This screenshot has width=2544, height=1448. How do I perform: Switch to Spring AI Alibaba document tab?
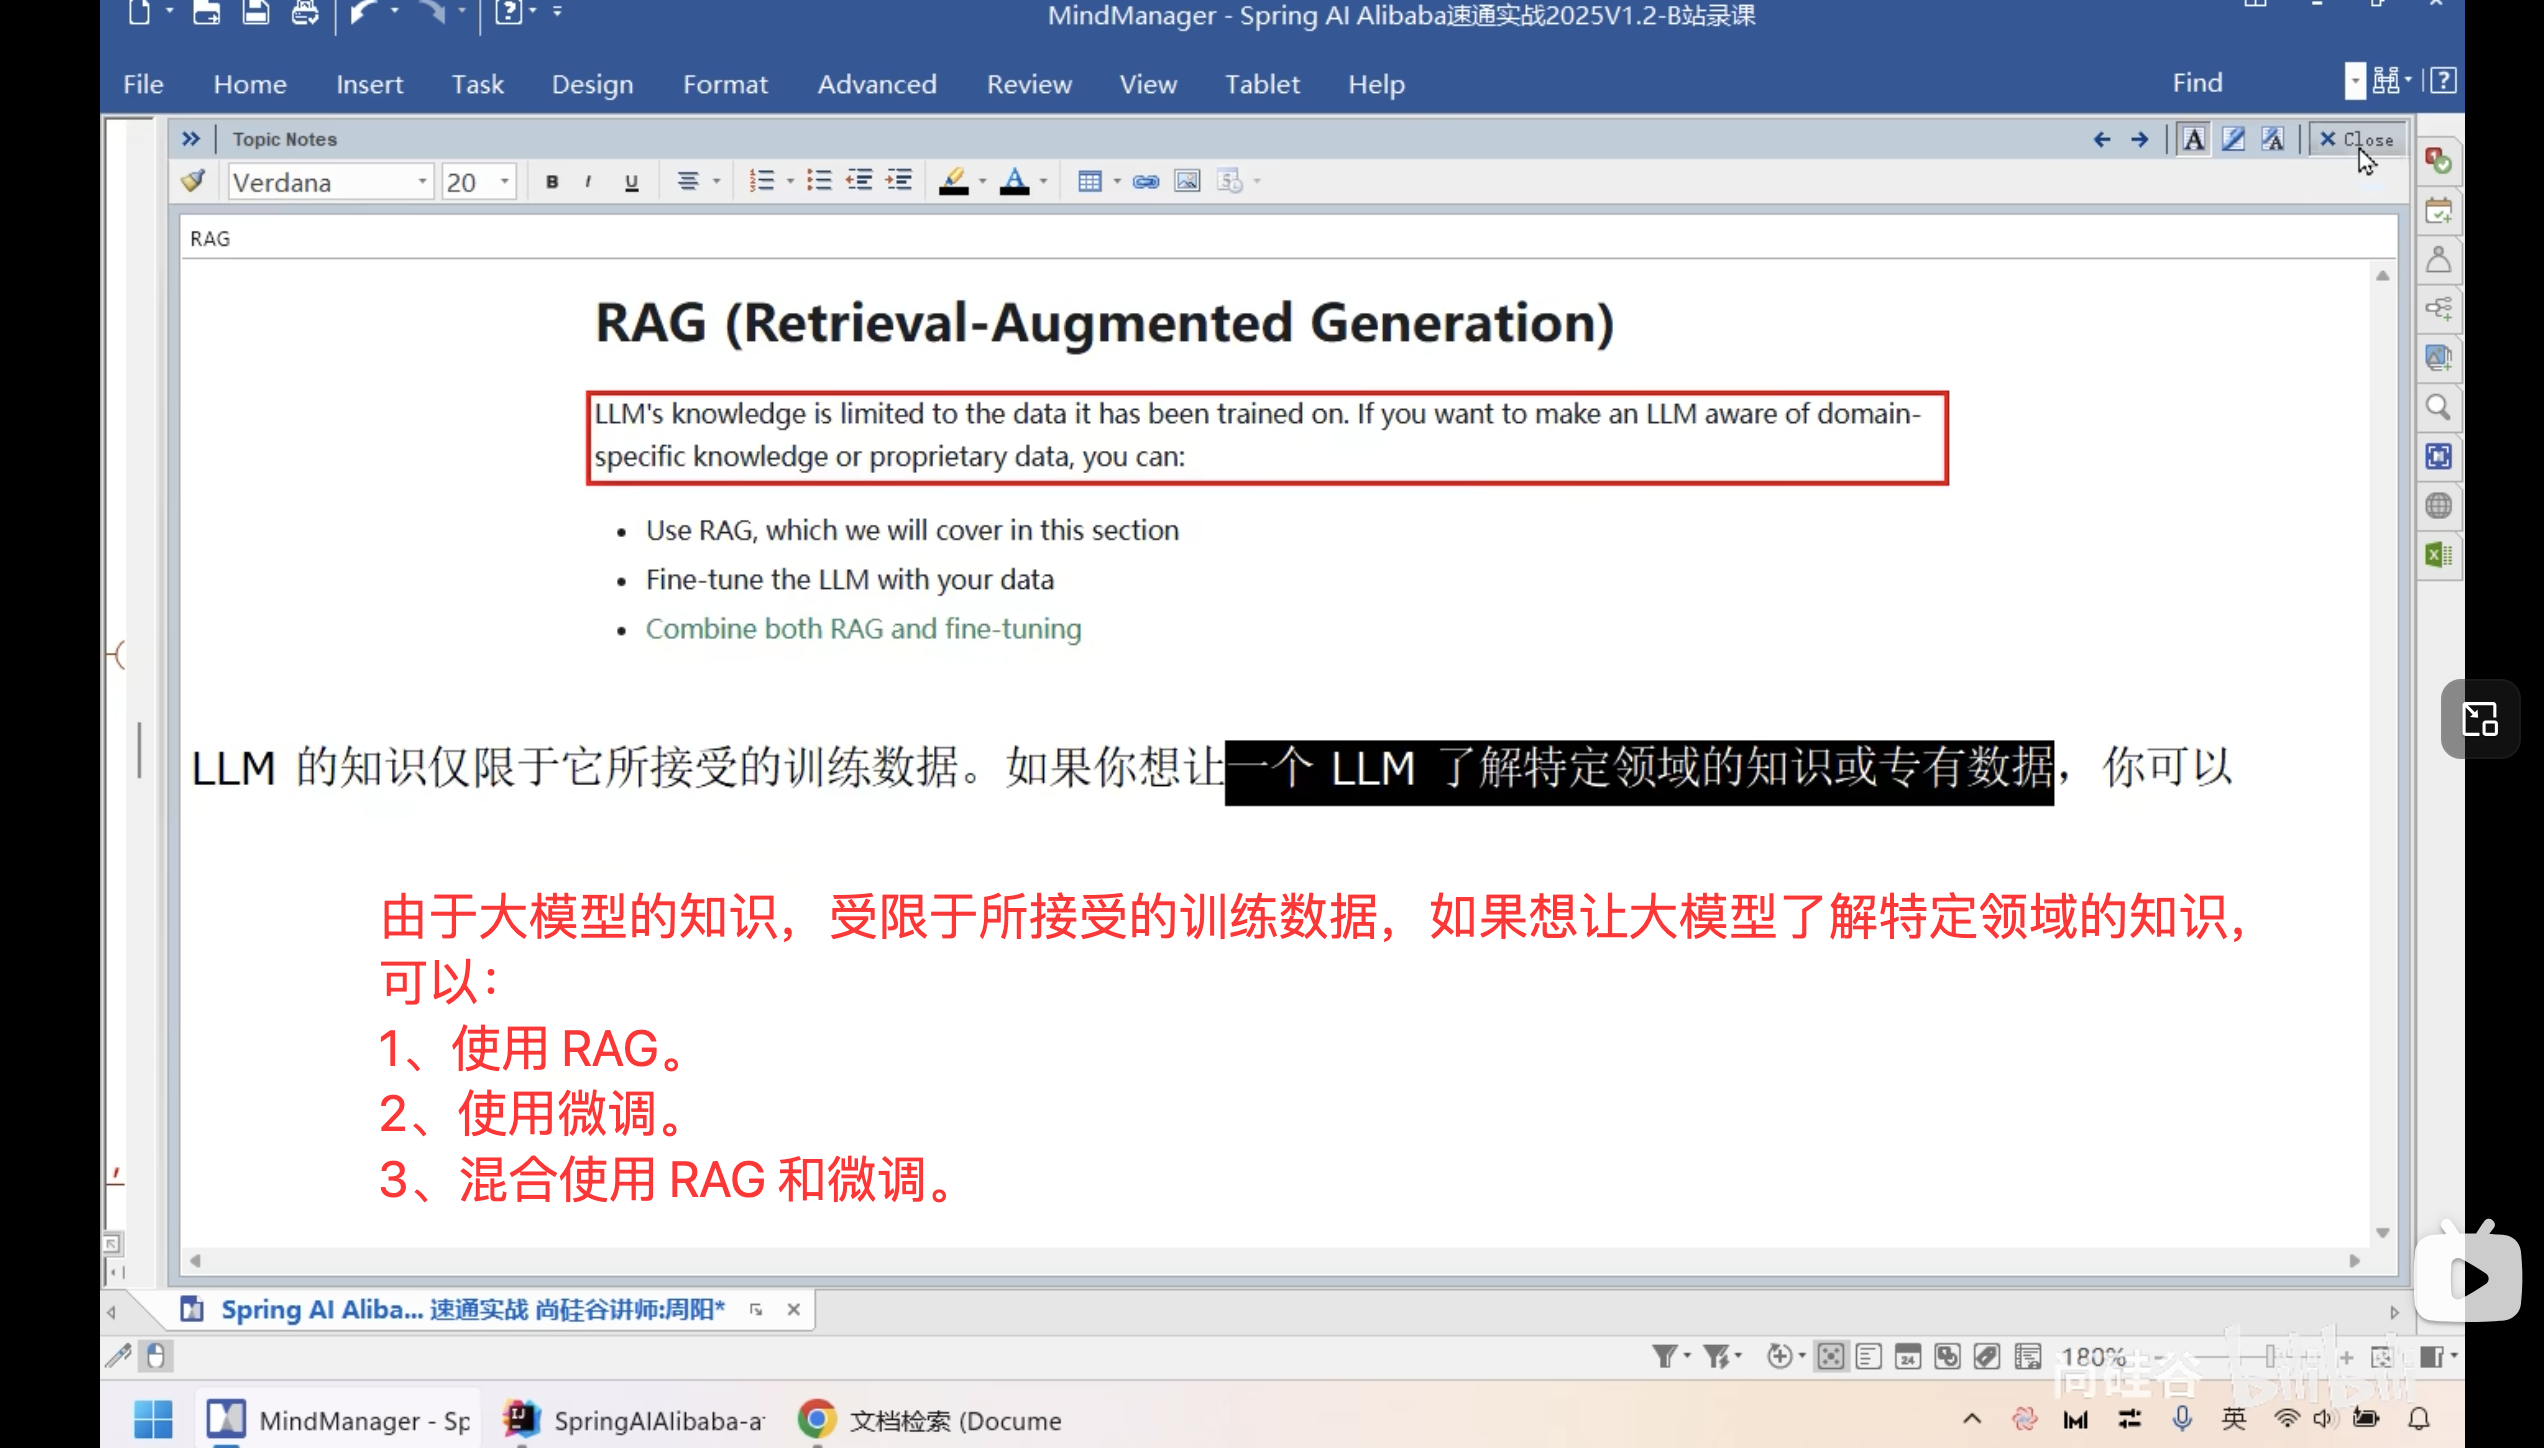point(471,1309)
